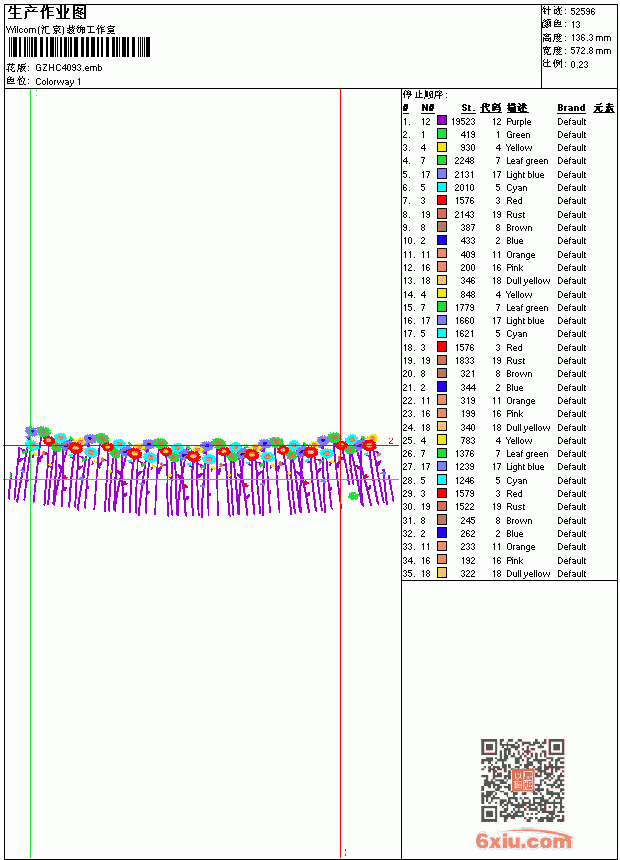Click the green swatch in row 2
The width and height of the screenshot is (620, 860).
(x=442, y=134)
